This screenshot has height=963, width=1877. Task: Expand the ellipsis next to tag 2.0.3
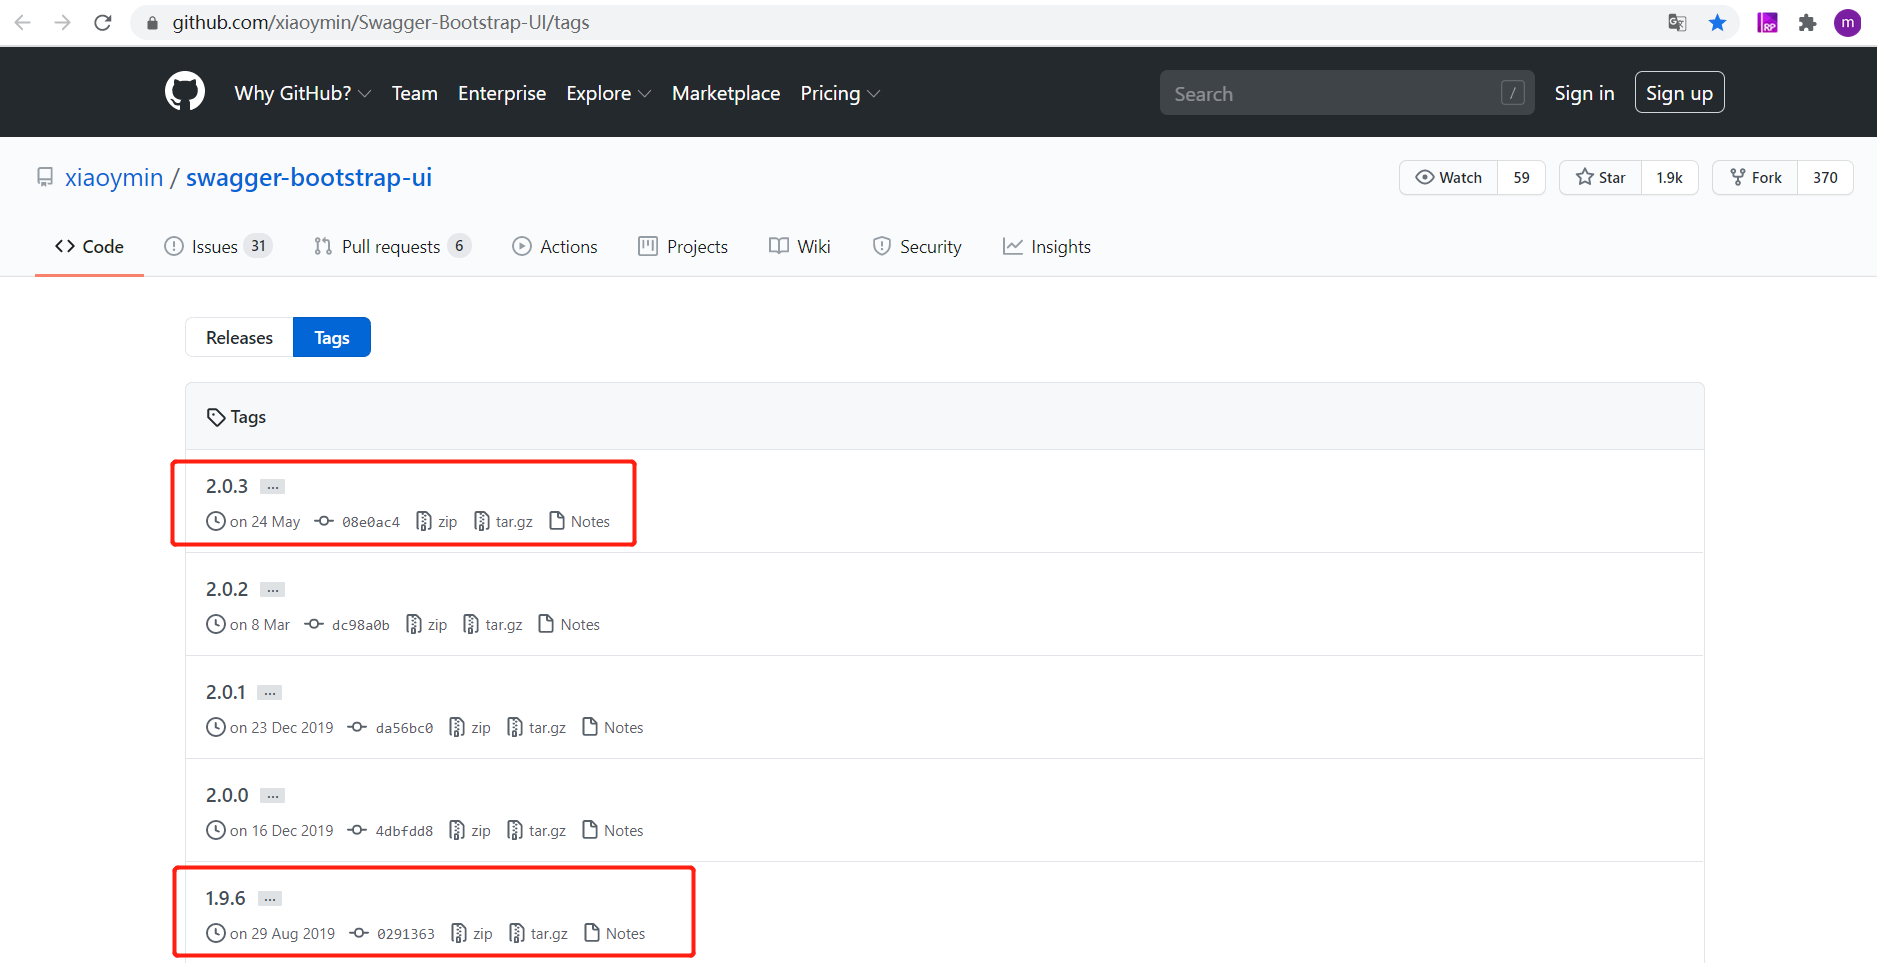click(x=273, y=487)
